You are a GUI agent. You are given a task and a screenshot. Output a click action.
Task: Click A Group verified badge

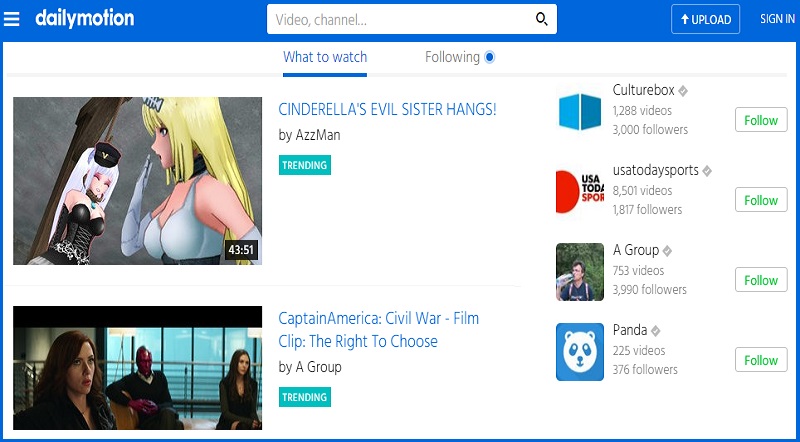[667, 251]
